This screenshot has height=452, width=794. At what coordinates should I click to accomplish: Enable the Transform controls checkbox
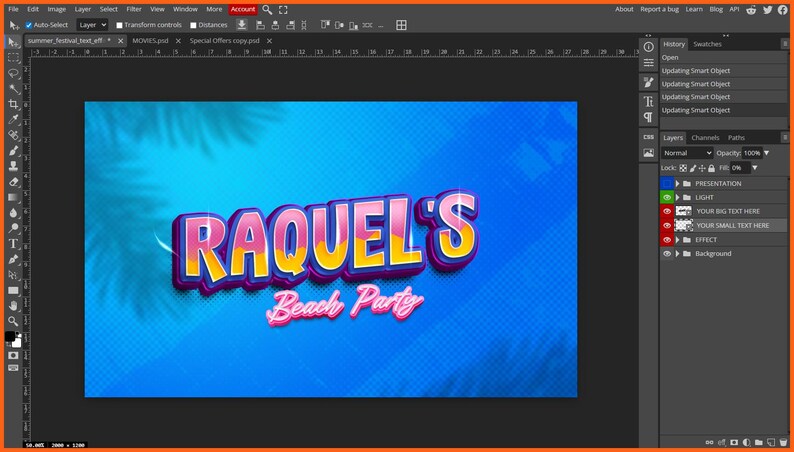pos(120,25)
